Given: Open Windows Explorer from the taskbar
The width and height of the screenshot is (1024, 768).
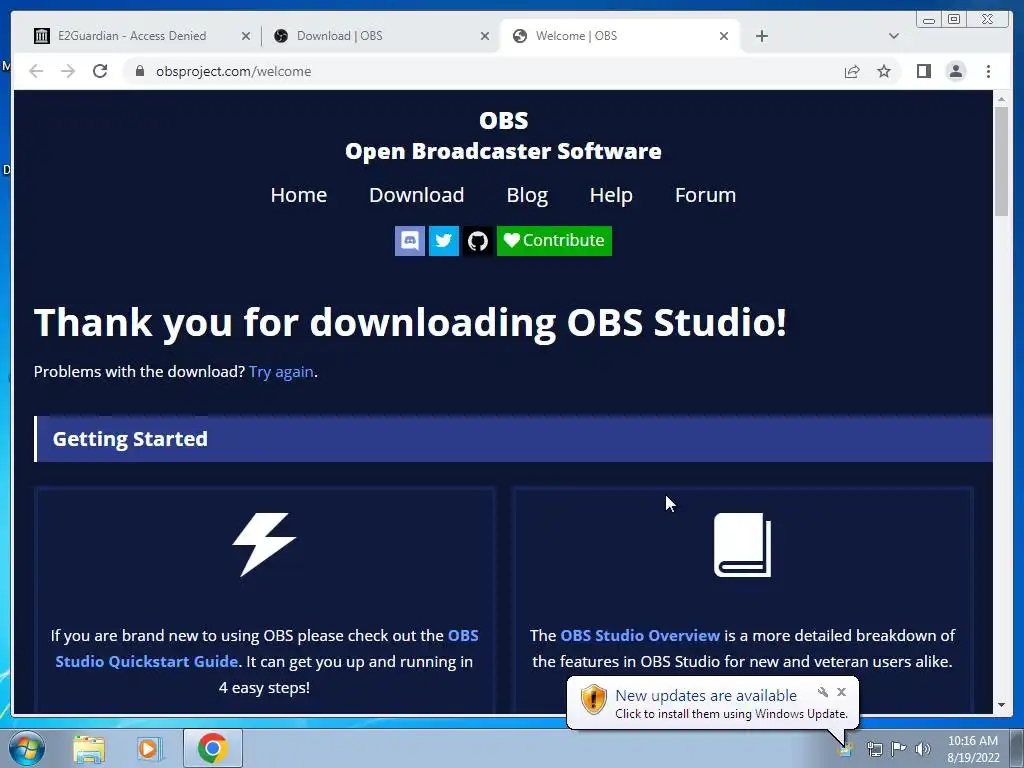Looking at the screenshot, I should [x=89, y=748].
